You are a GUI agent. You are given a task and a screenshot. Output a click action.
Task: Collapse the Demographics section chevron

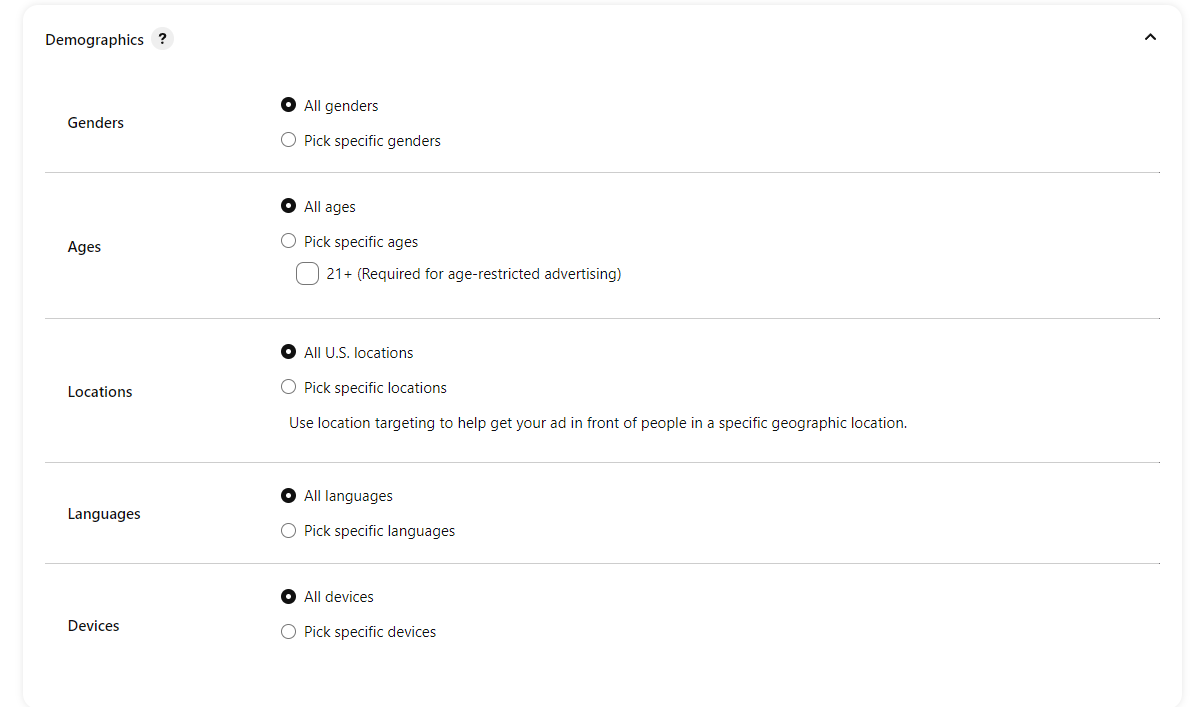1150,38
